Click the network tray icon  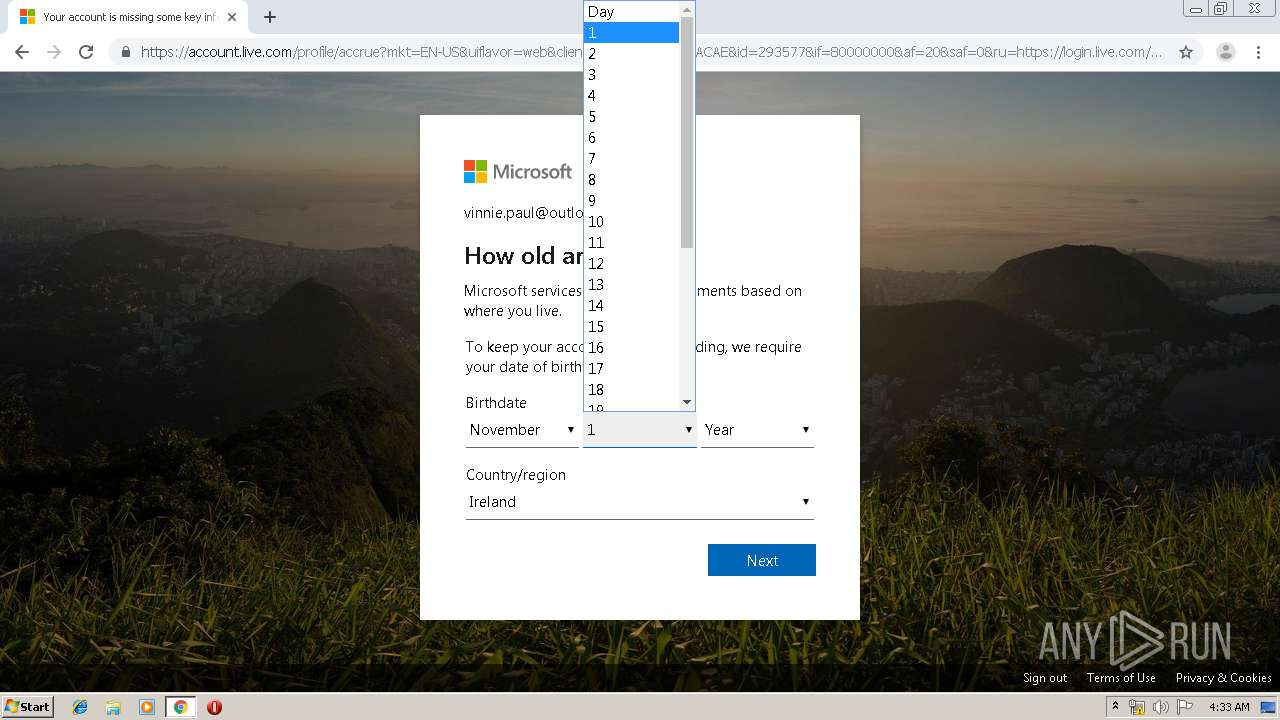(x=1137, y=707)
